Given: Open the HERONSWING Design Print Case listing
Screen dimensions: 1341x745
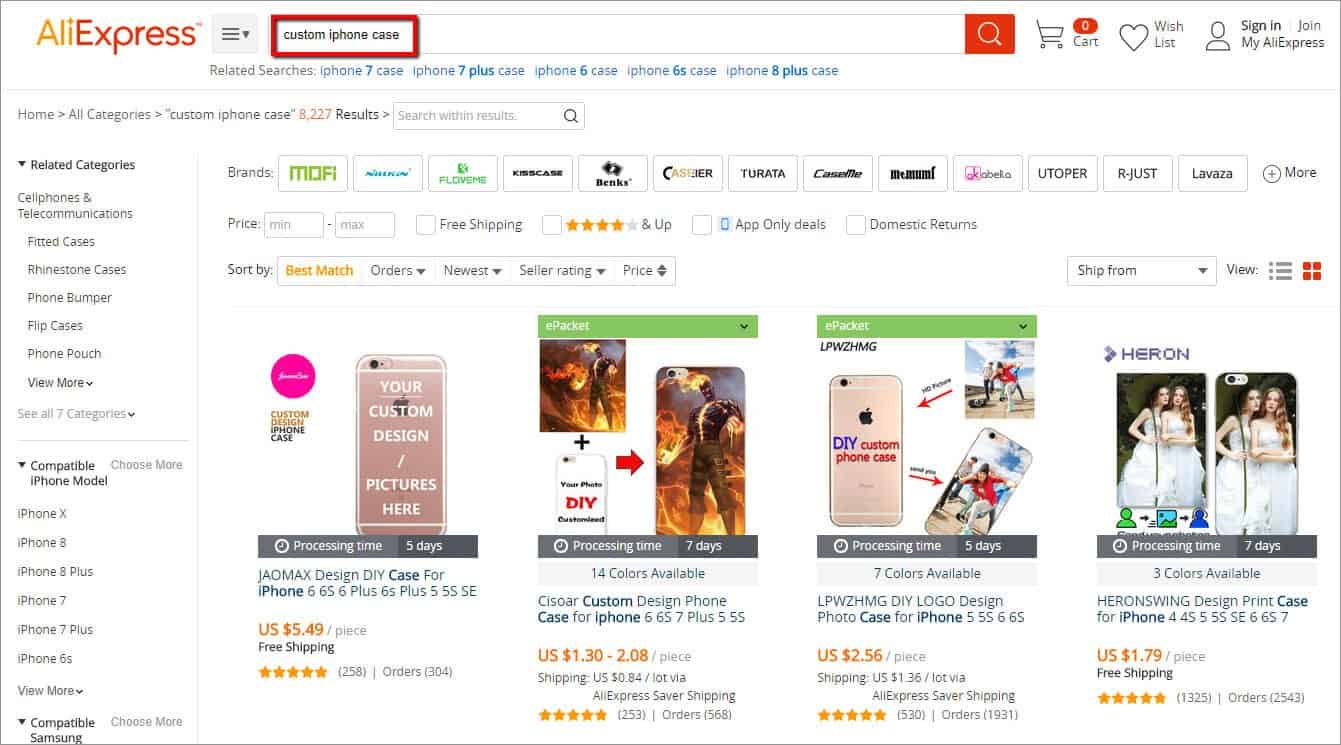Looking at the screenshot, I should tap(1201, 608).
